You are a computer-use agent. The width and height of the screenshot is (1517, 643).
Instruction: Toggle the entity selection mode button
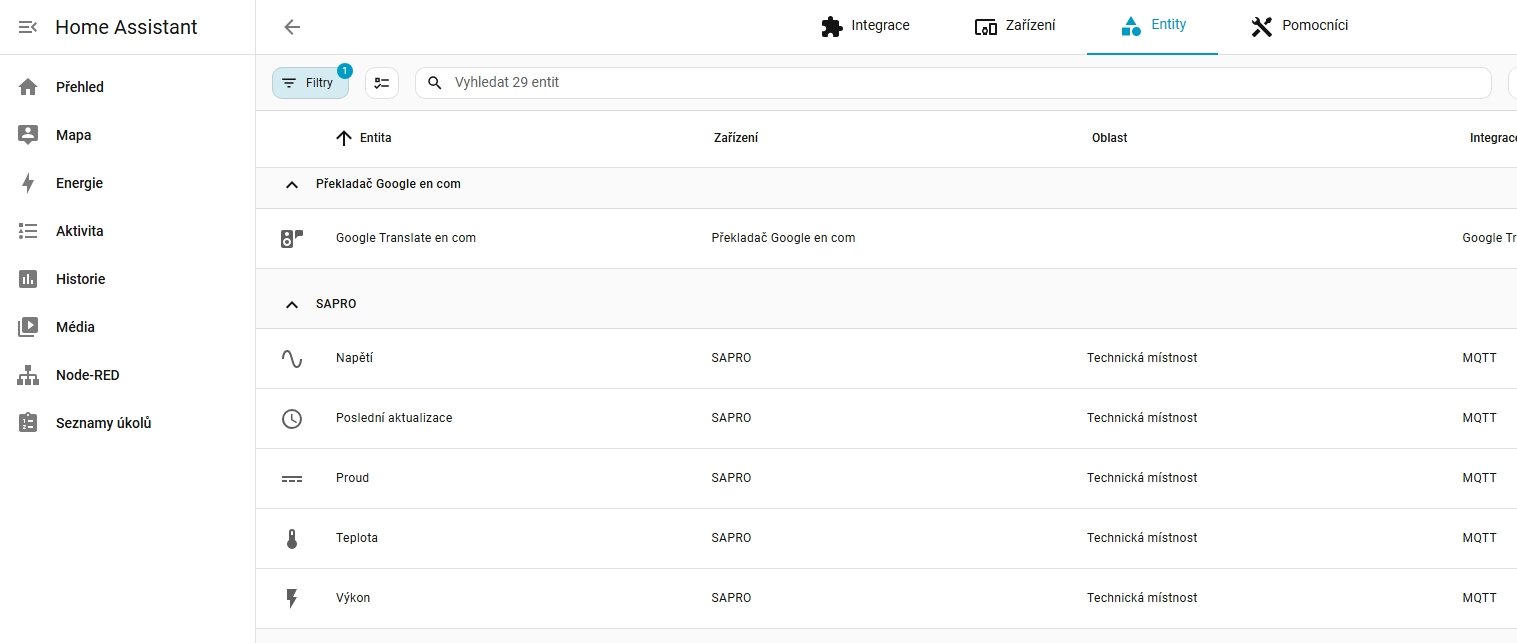click(382, 83)
